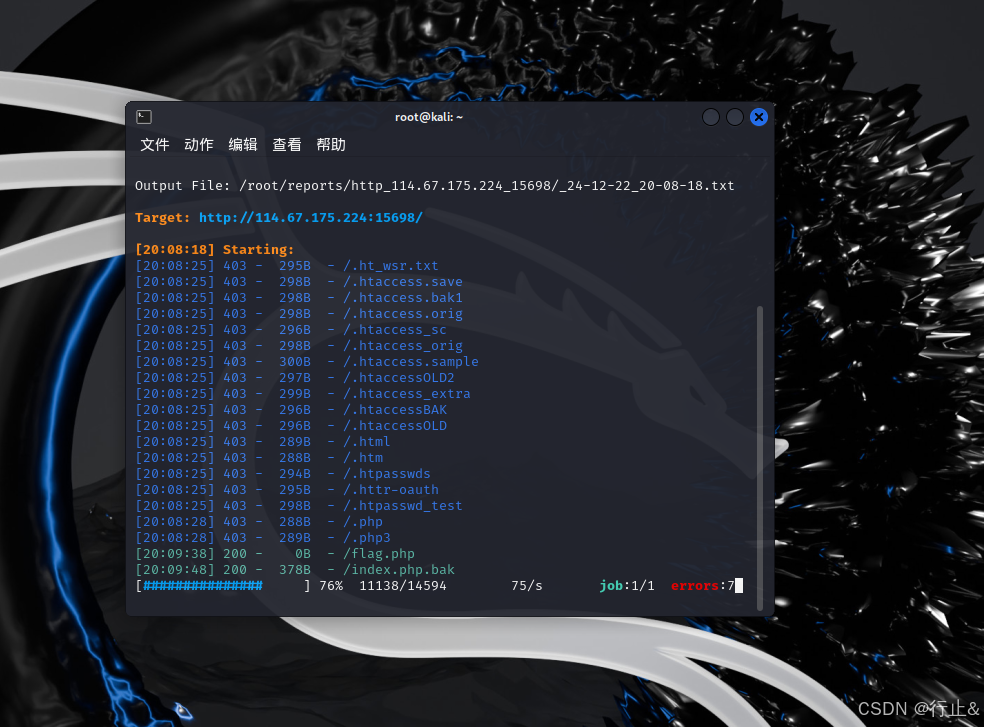
Task: Click the 0B size of flag.php
Action: pyautogui.click(x=303, y=554)
